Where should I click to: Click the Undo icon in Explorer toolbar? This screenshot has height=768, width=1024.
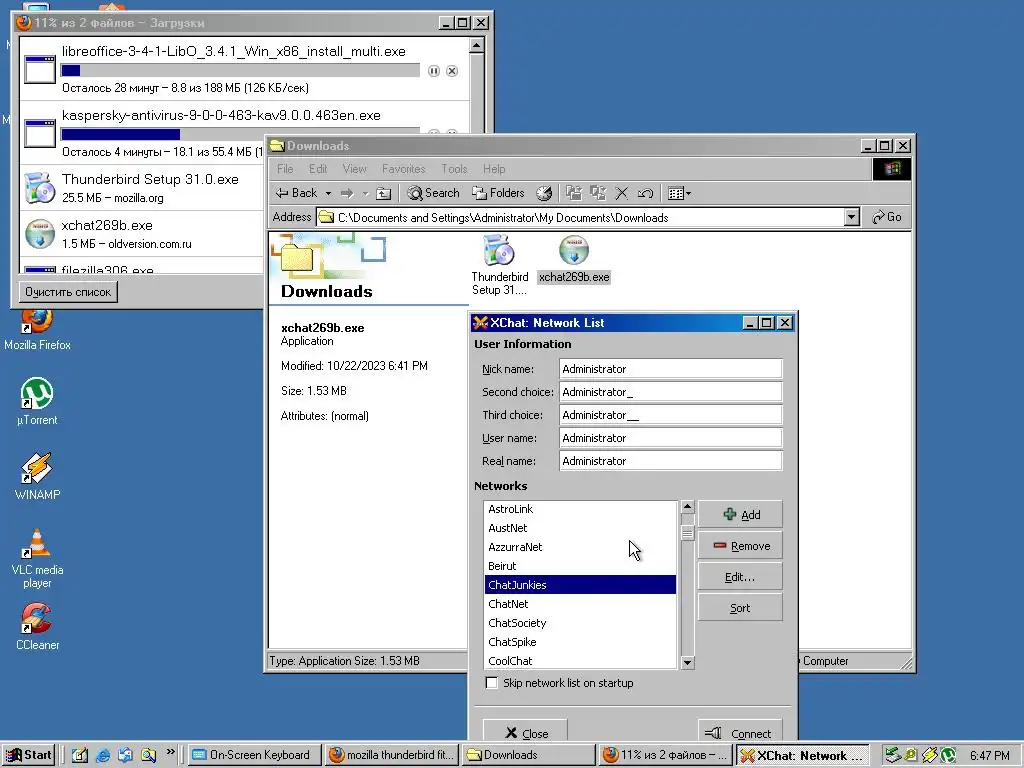point(645,193)
